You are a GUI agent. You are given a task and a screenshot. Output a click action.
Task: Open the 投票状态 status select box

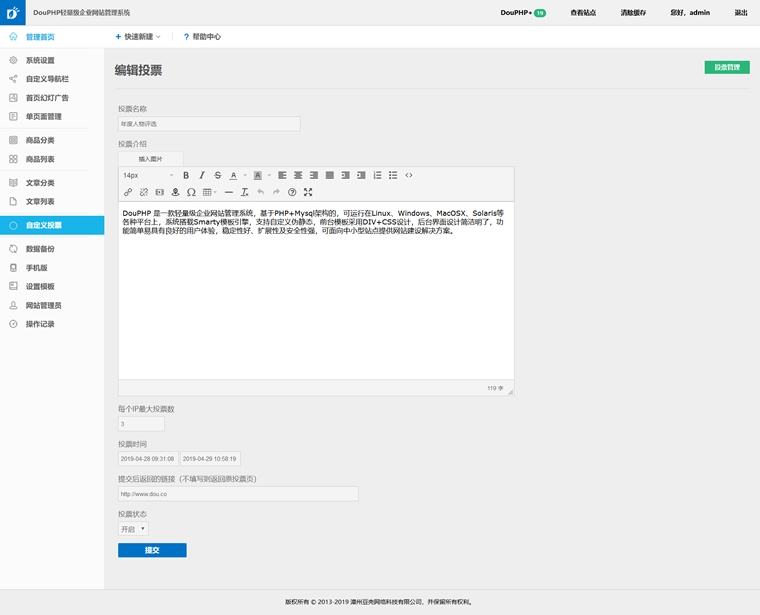pyautogui.click(x=133, y=529)
